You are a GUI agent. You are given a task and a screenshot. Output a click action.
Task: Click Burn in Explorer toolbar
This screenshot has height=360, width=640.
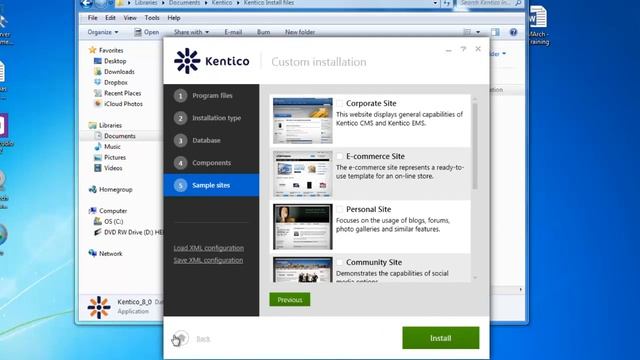[263, 32]
